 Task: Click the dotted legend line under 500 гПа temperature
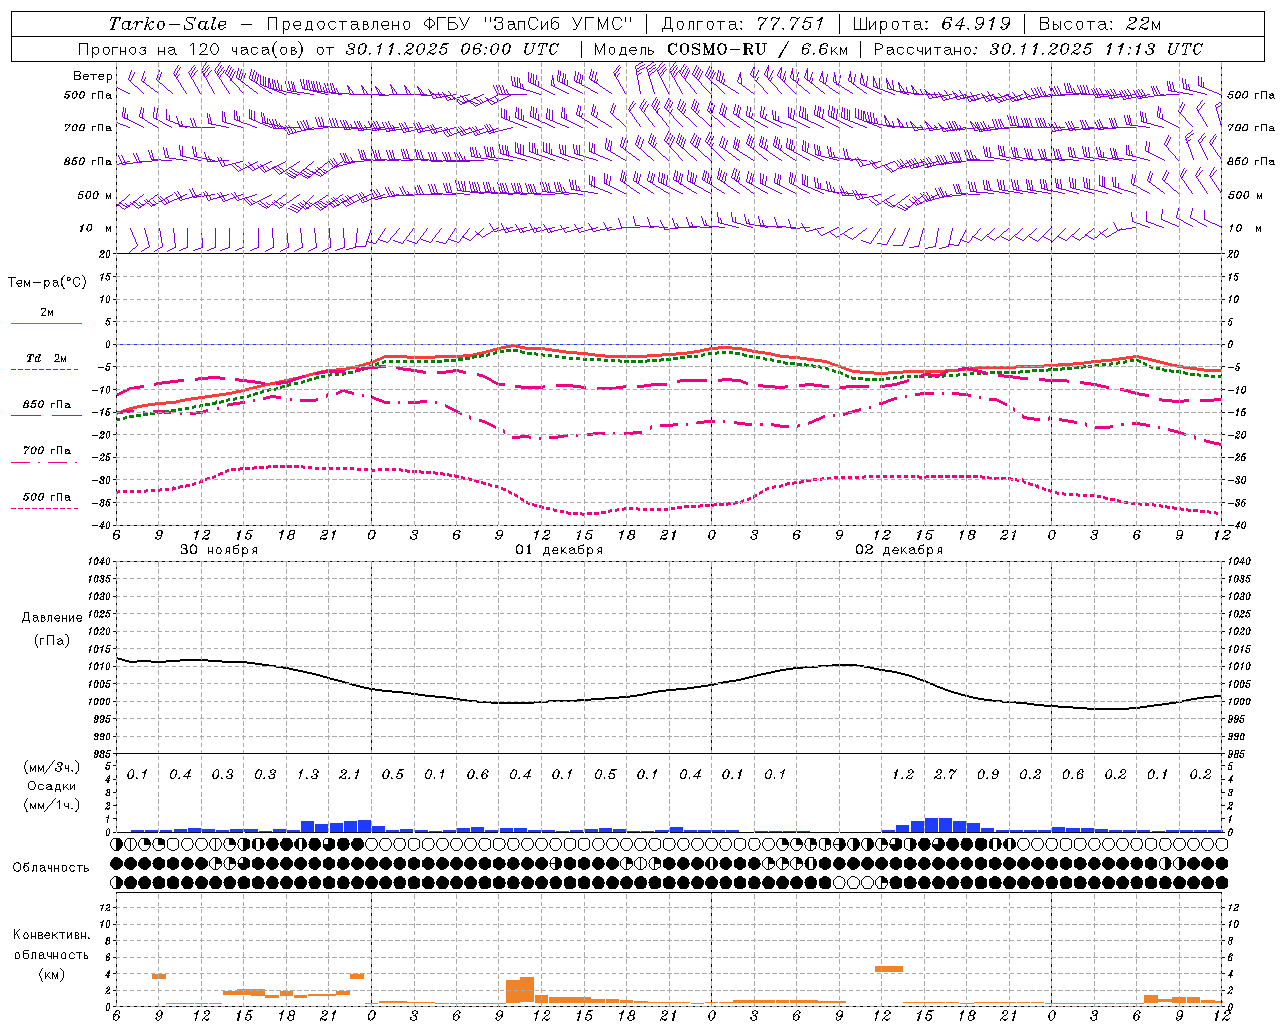pyautogui.click(x=46, y=509)
